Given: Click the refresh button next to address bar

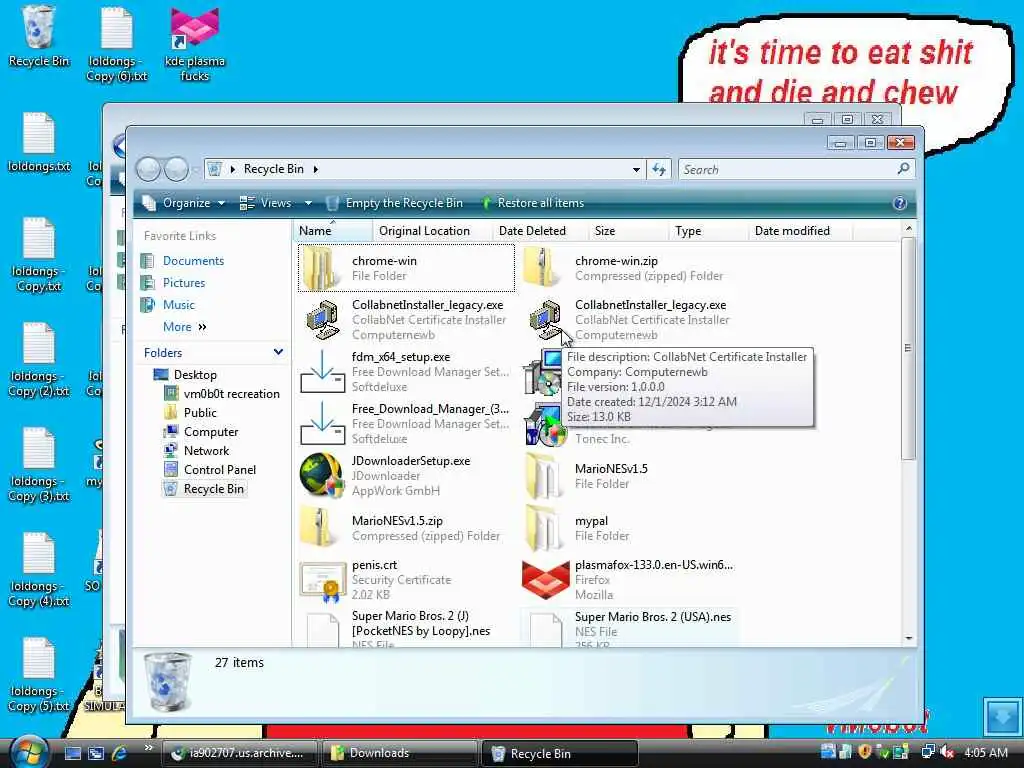Looking at the screenshot, I should click(658, 170).
